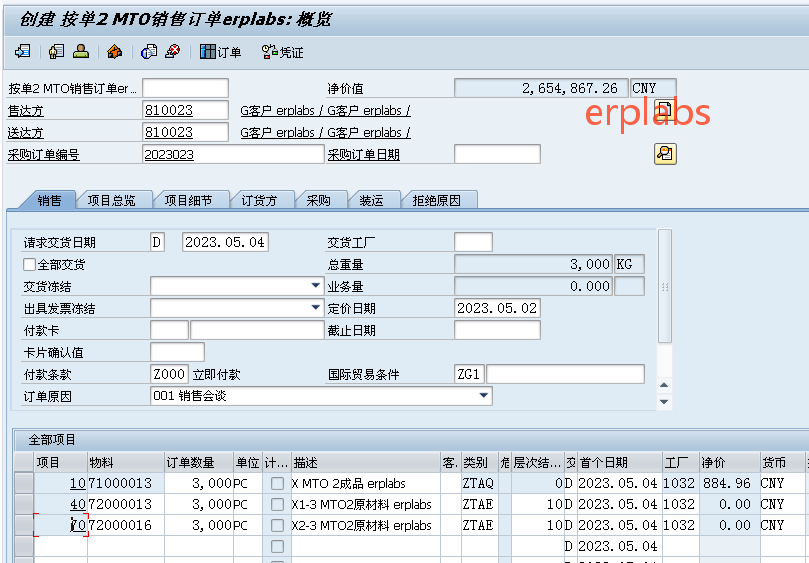The height and width of the screenshot is (563, 809).
Task: Click the 物料 column header
Action: (x=125, y=462)
